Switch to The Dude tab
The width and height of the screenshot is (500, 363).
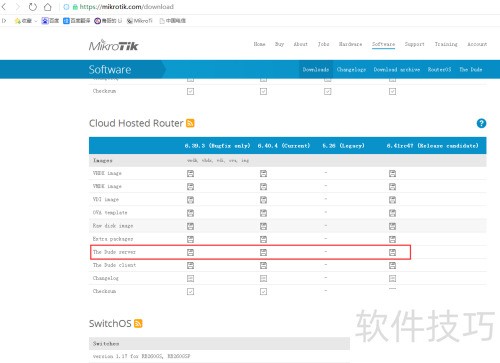(x=471, y=69)
